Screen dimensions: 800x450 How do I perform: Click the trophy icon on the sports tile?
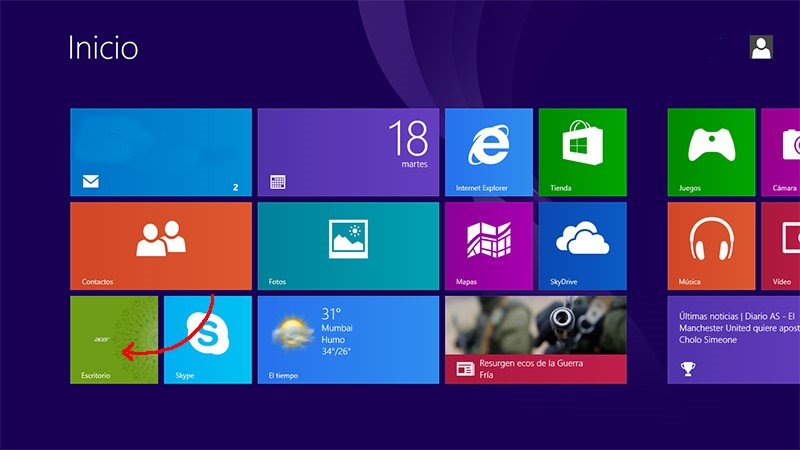point(688,369)
